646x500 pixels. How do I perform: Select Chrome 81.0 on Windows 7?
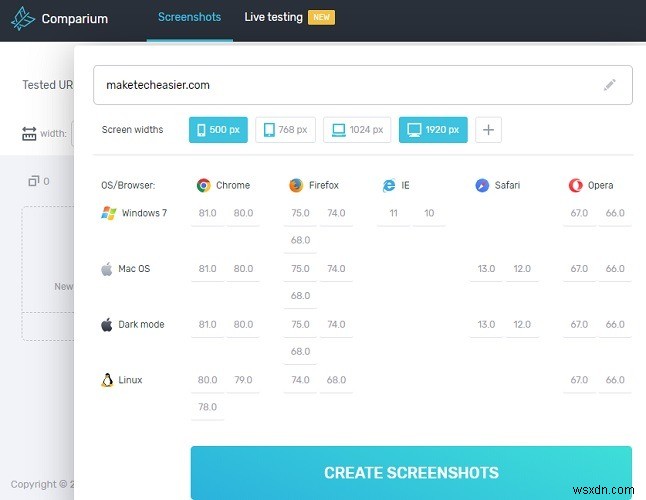click(207, 213)
